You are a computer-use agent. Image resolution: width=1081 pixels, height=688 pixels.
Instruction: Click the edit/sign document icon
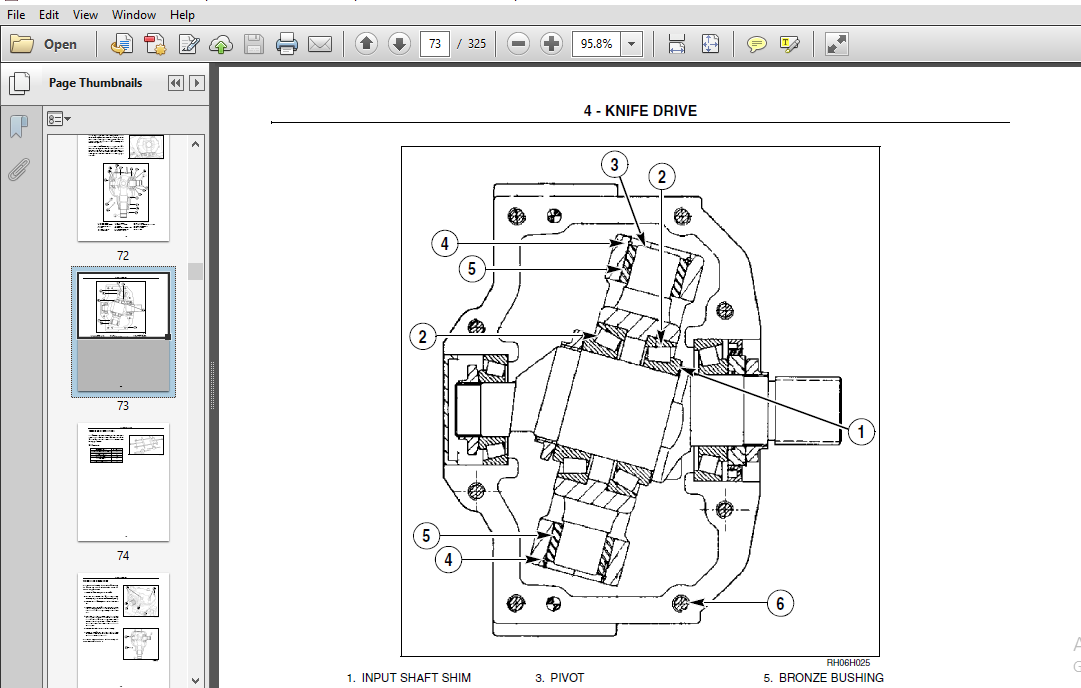click(188, 44)
